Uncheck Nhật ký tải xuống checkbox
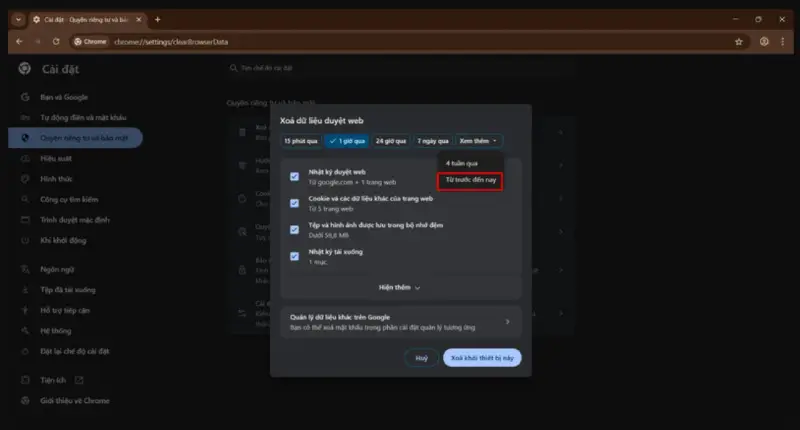 [294, 256]
